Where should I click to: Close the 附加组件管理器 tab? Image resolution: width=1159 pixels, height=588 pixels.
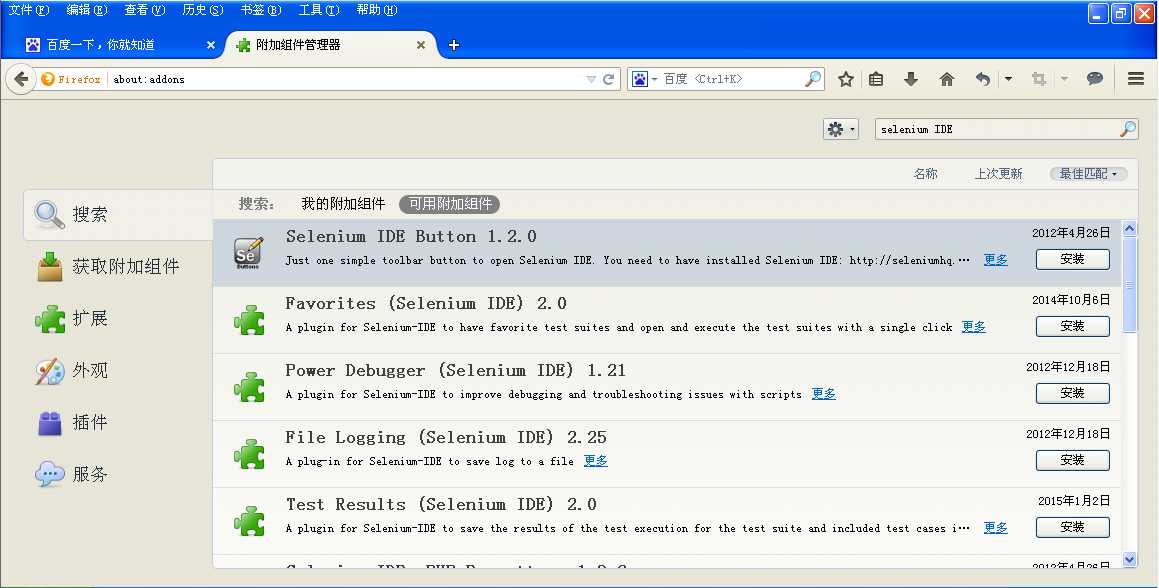point(421,45)
